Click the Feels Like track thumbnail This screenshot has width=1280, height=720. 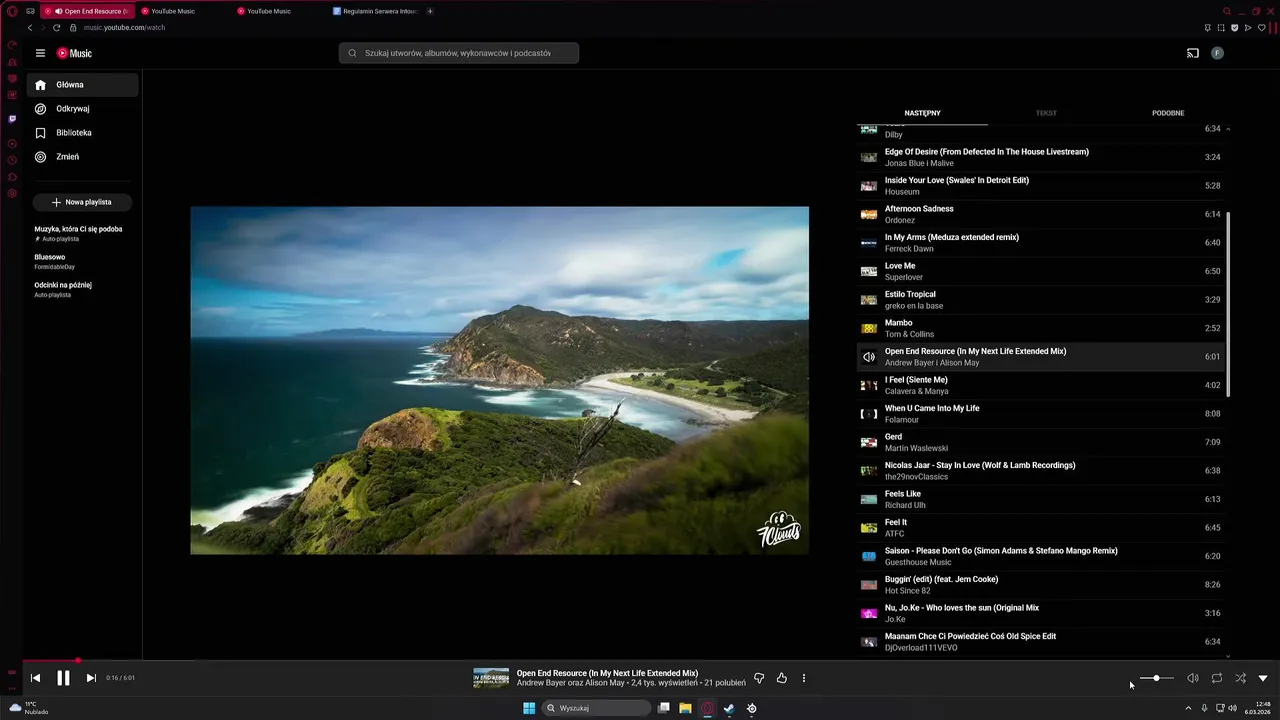pos(869,499)
